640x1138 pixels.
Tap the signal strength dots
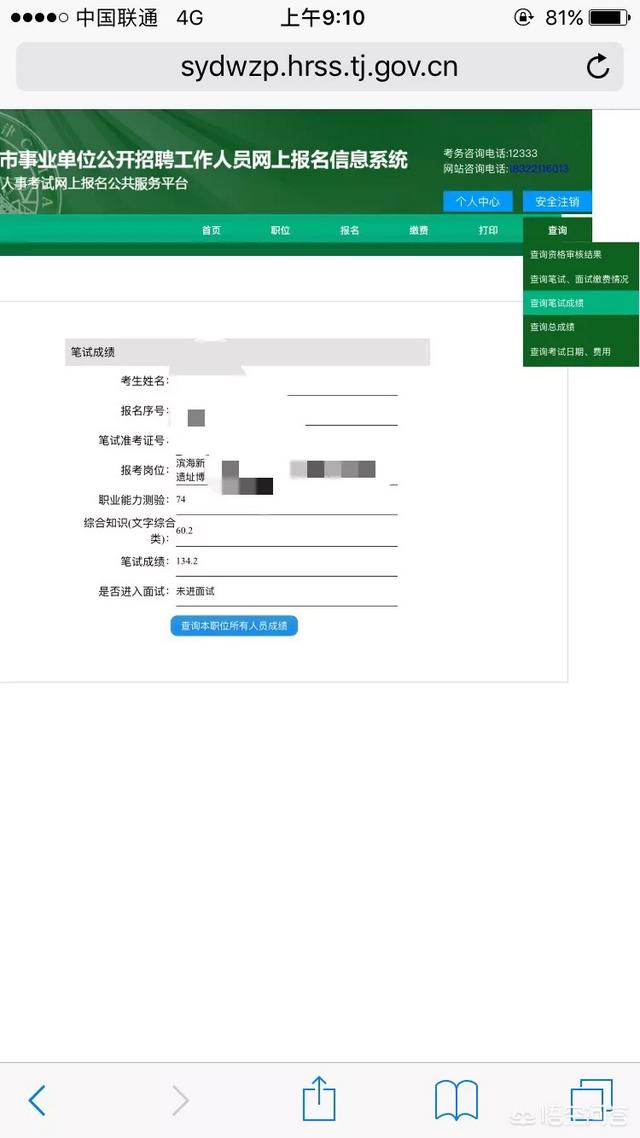pos(39,17)
